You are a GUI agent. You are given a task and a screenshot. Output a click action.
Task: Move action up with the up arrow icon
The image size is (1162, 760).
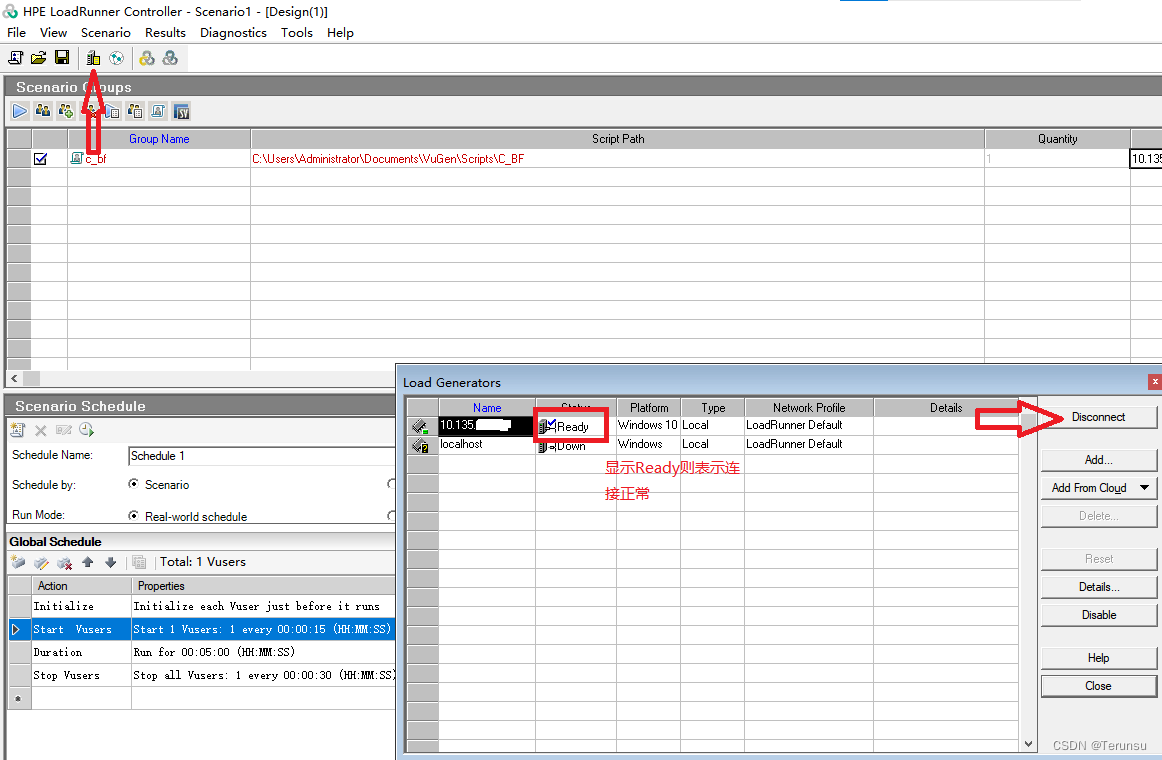[87, 562]
